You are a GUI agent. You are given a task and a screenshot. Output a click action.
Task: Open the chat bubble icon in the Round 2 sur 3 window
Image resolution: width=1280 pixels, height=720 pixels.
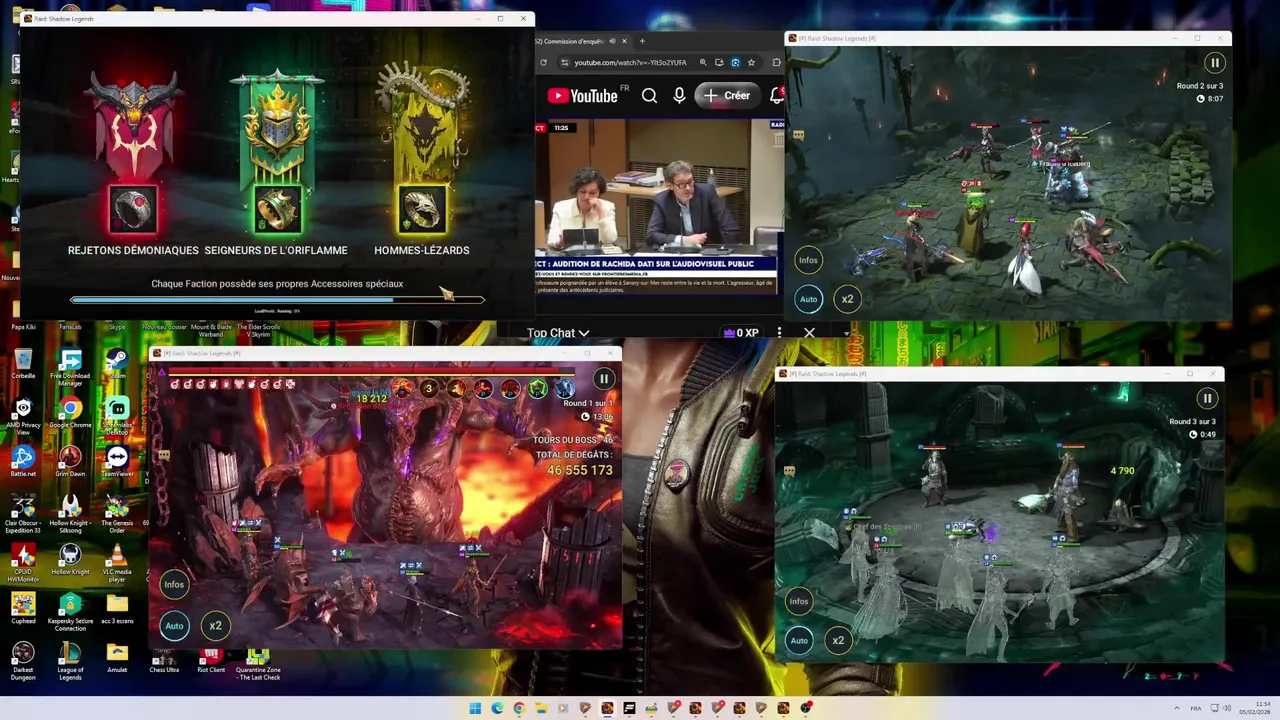(x=798, y=134)
